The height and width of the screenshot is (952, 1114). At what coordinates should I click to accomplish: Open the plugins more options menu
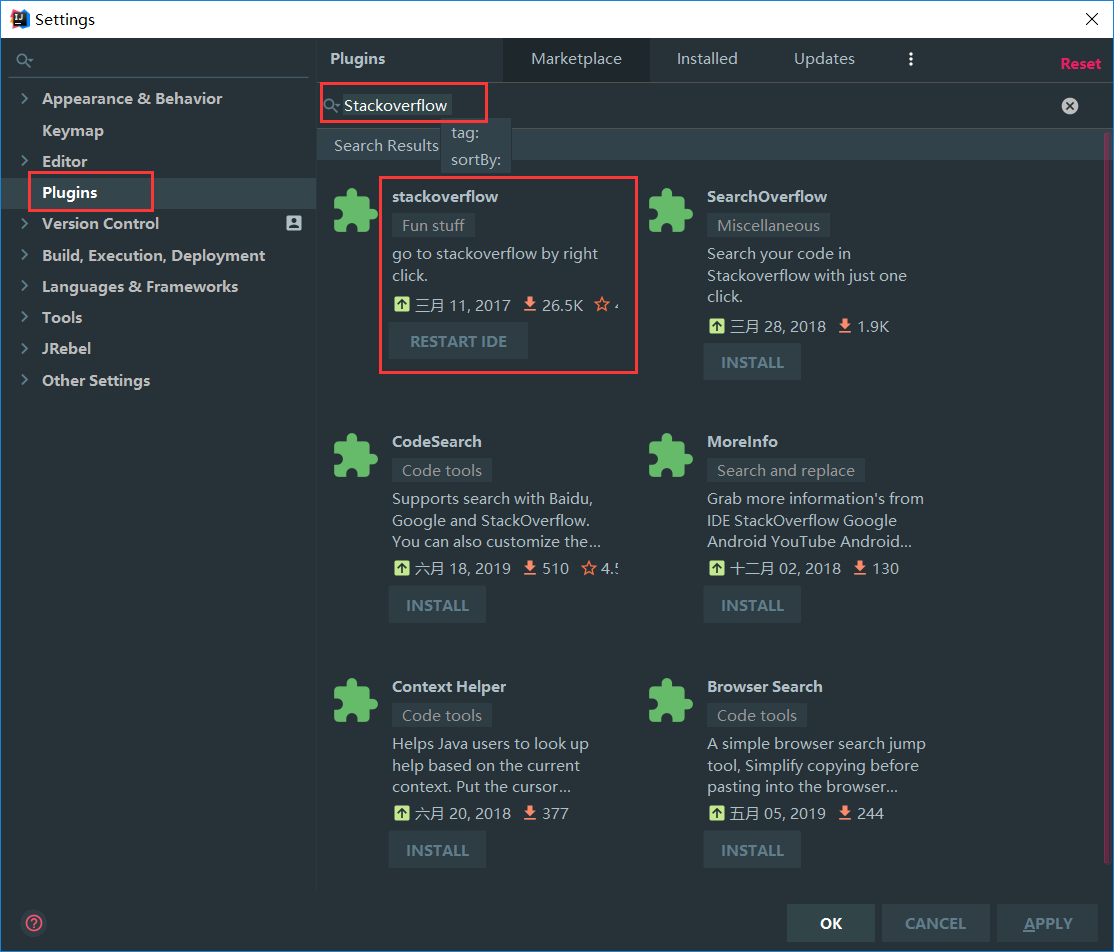910,59
